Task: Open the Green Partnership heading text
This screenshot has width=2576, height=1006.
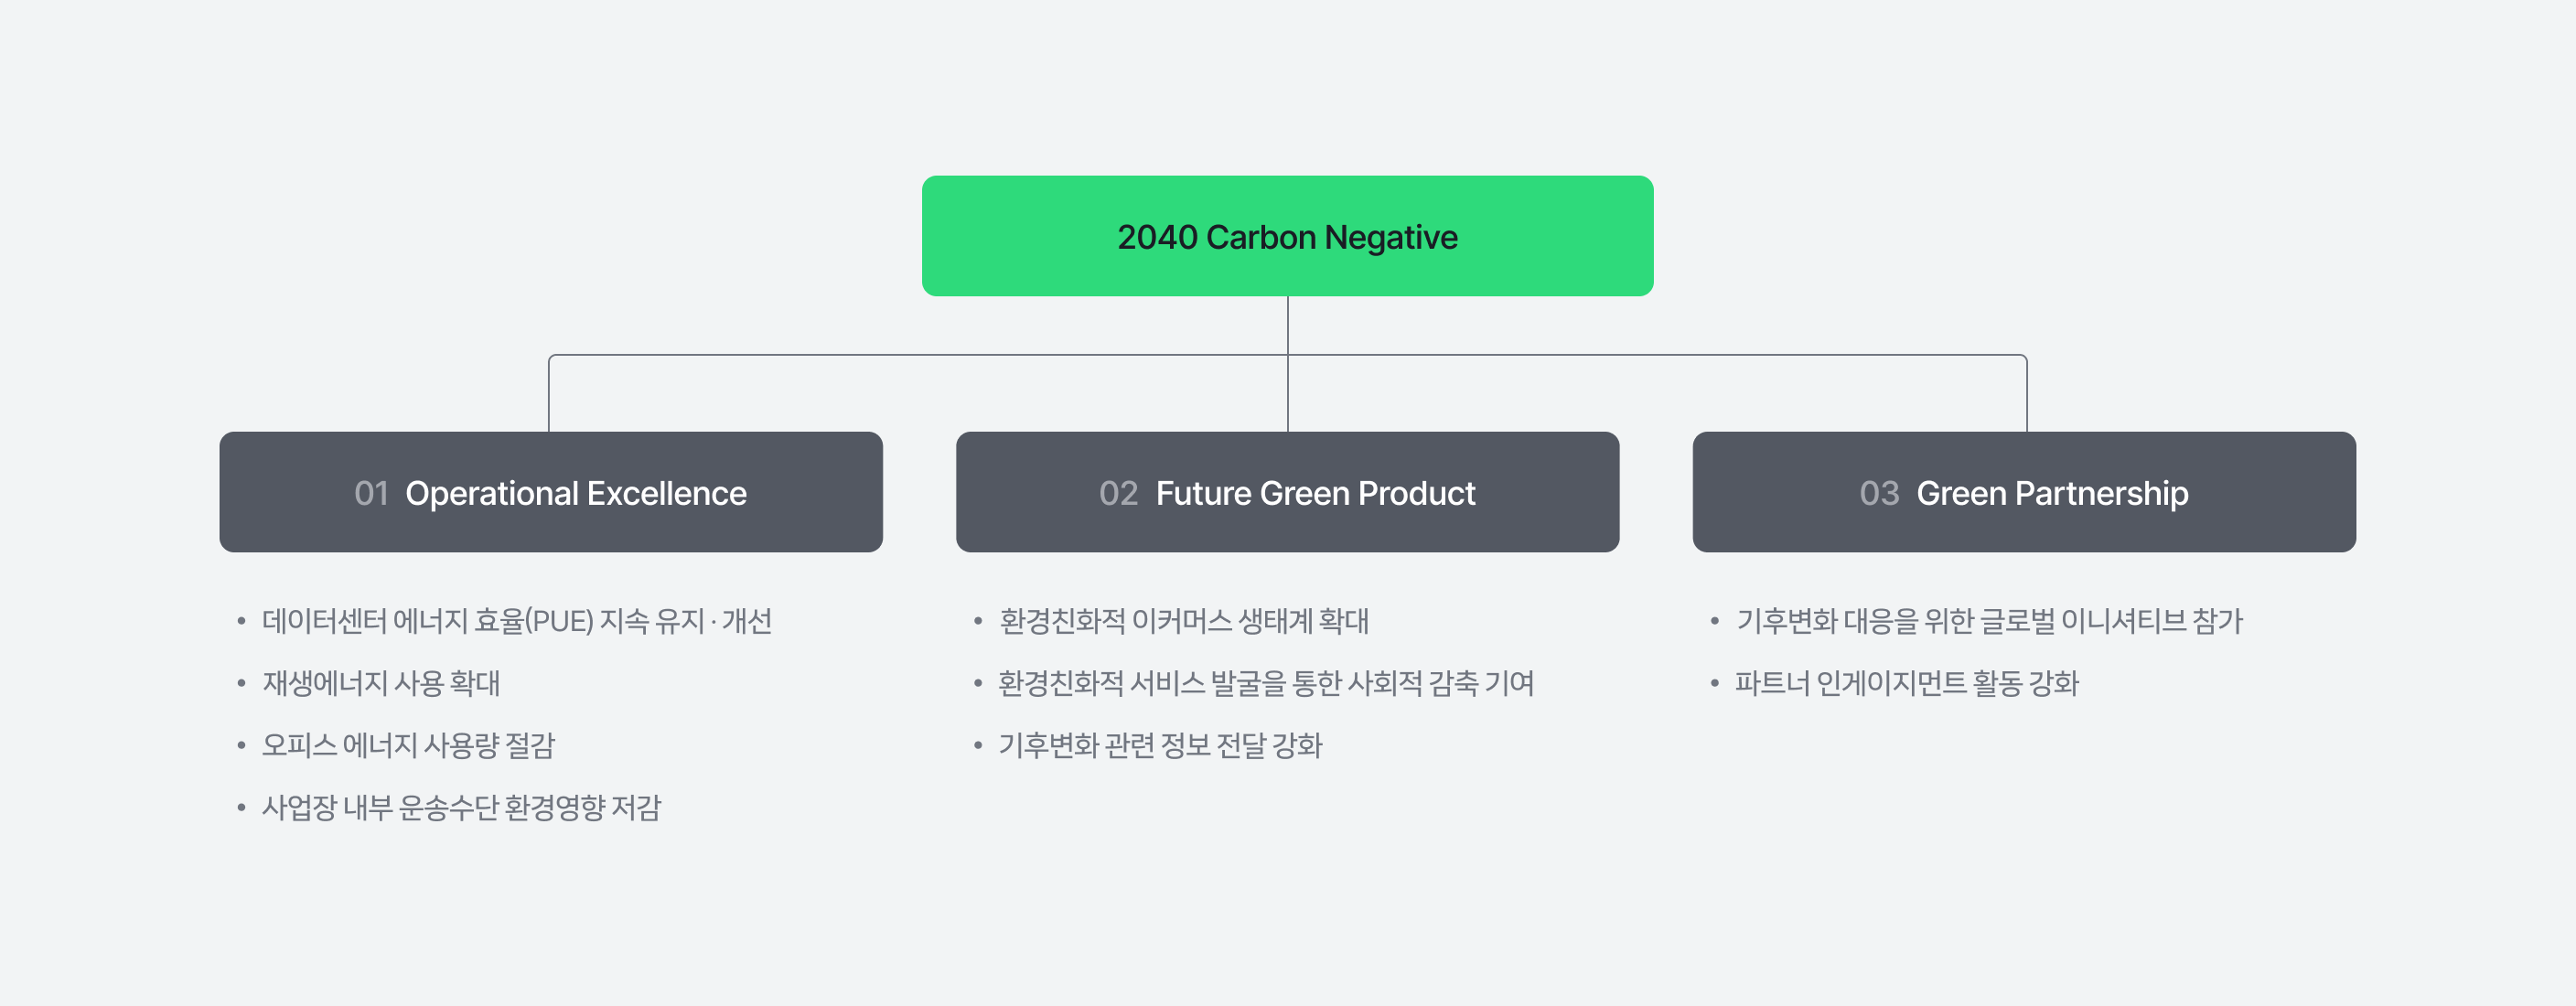Action: tap(2052, 493)
